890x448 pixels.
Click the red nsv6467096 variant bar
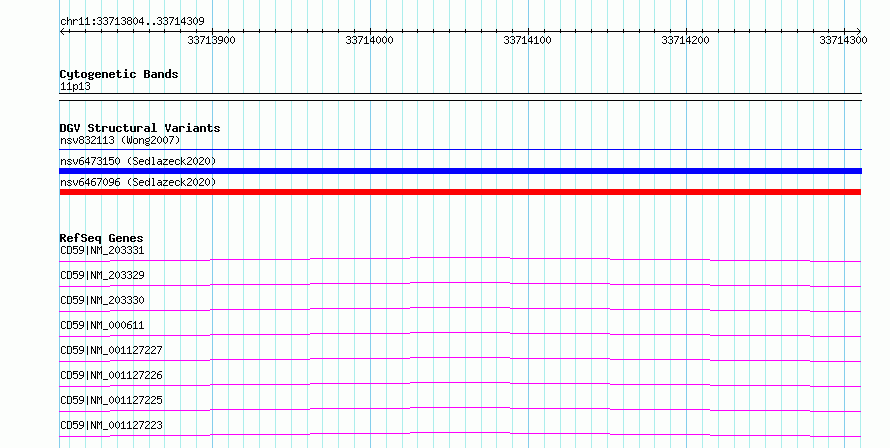click(x=460, y=192)
